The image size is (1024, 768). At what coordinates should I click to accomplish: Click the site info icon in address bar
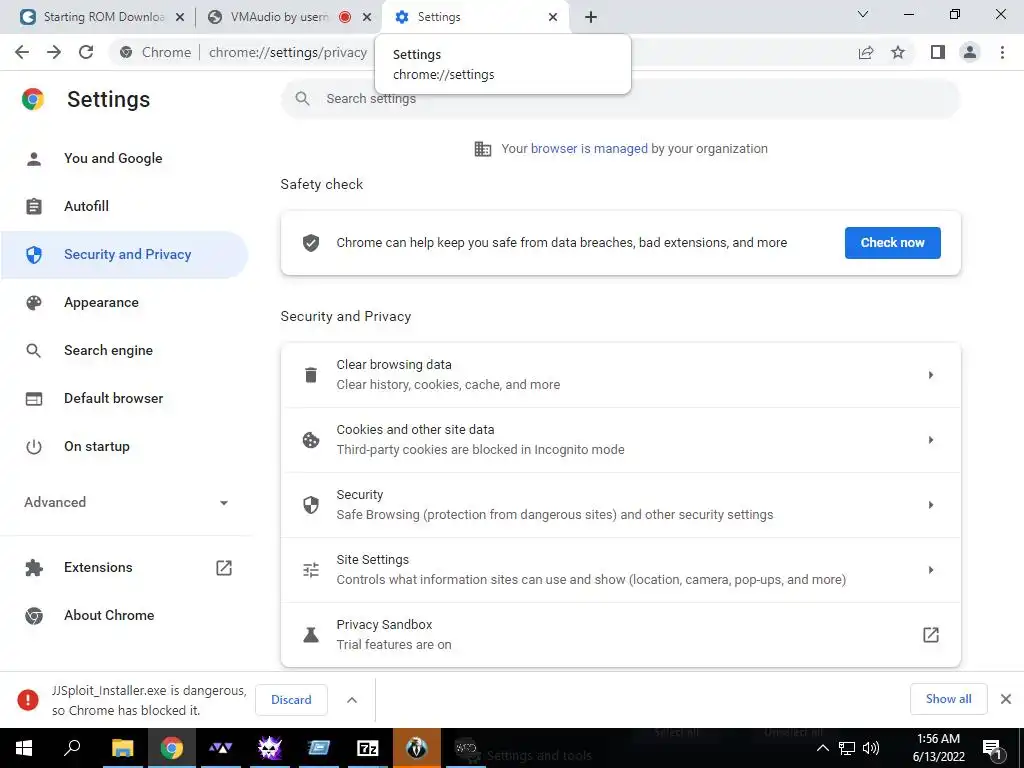click(126, 52)
